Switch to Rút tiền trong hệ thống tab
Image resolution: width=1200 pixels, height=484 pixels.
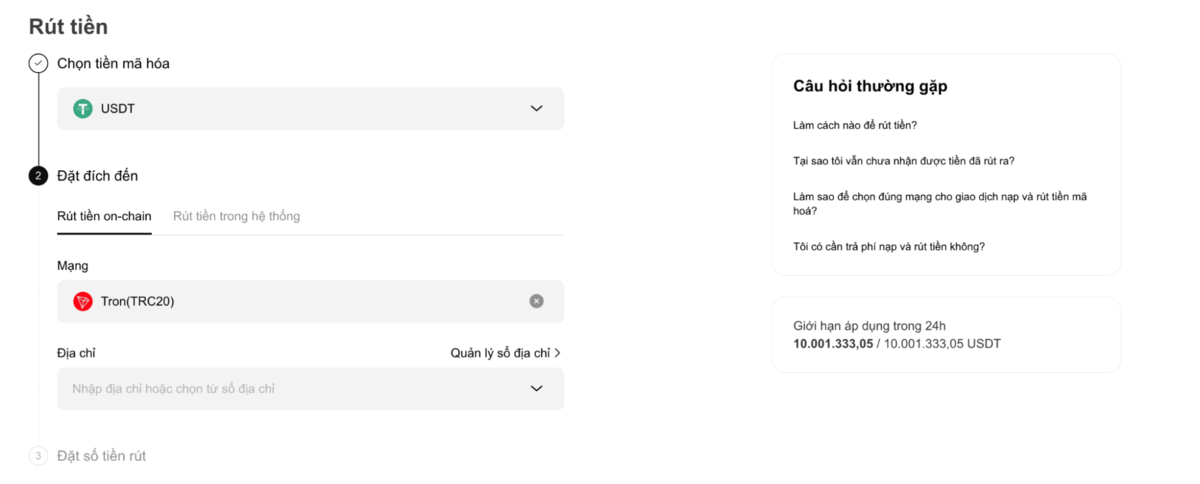[x=236, y=216]
